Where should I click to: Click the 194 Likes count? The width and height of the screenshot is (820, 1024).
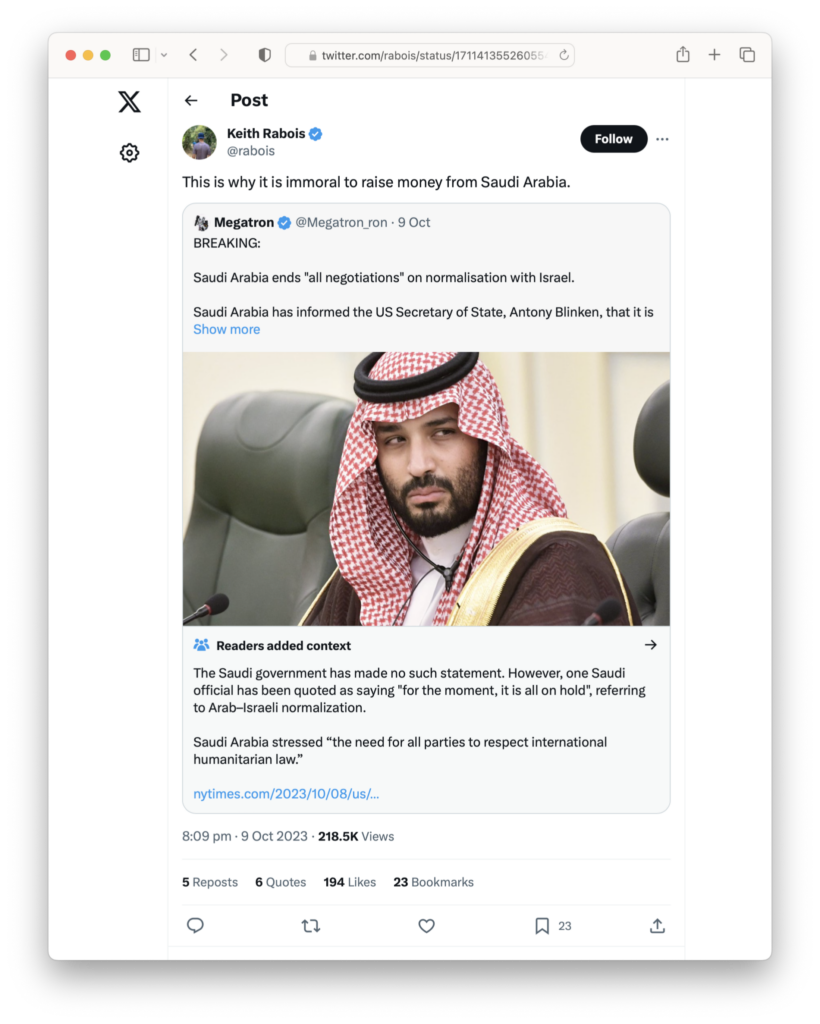point(349,882)
